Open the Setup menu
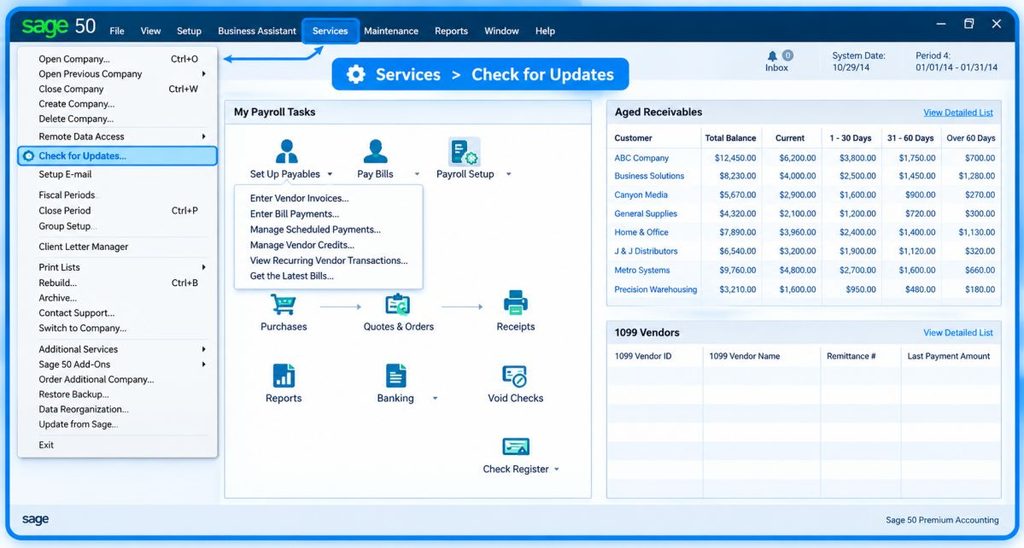Image resolution: width=1024 pixels, height=548 pixels. coord(189,31)
